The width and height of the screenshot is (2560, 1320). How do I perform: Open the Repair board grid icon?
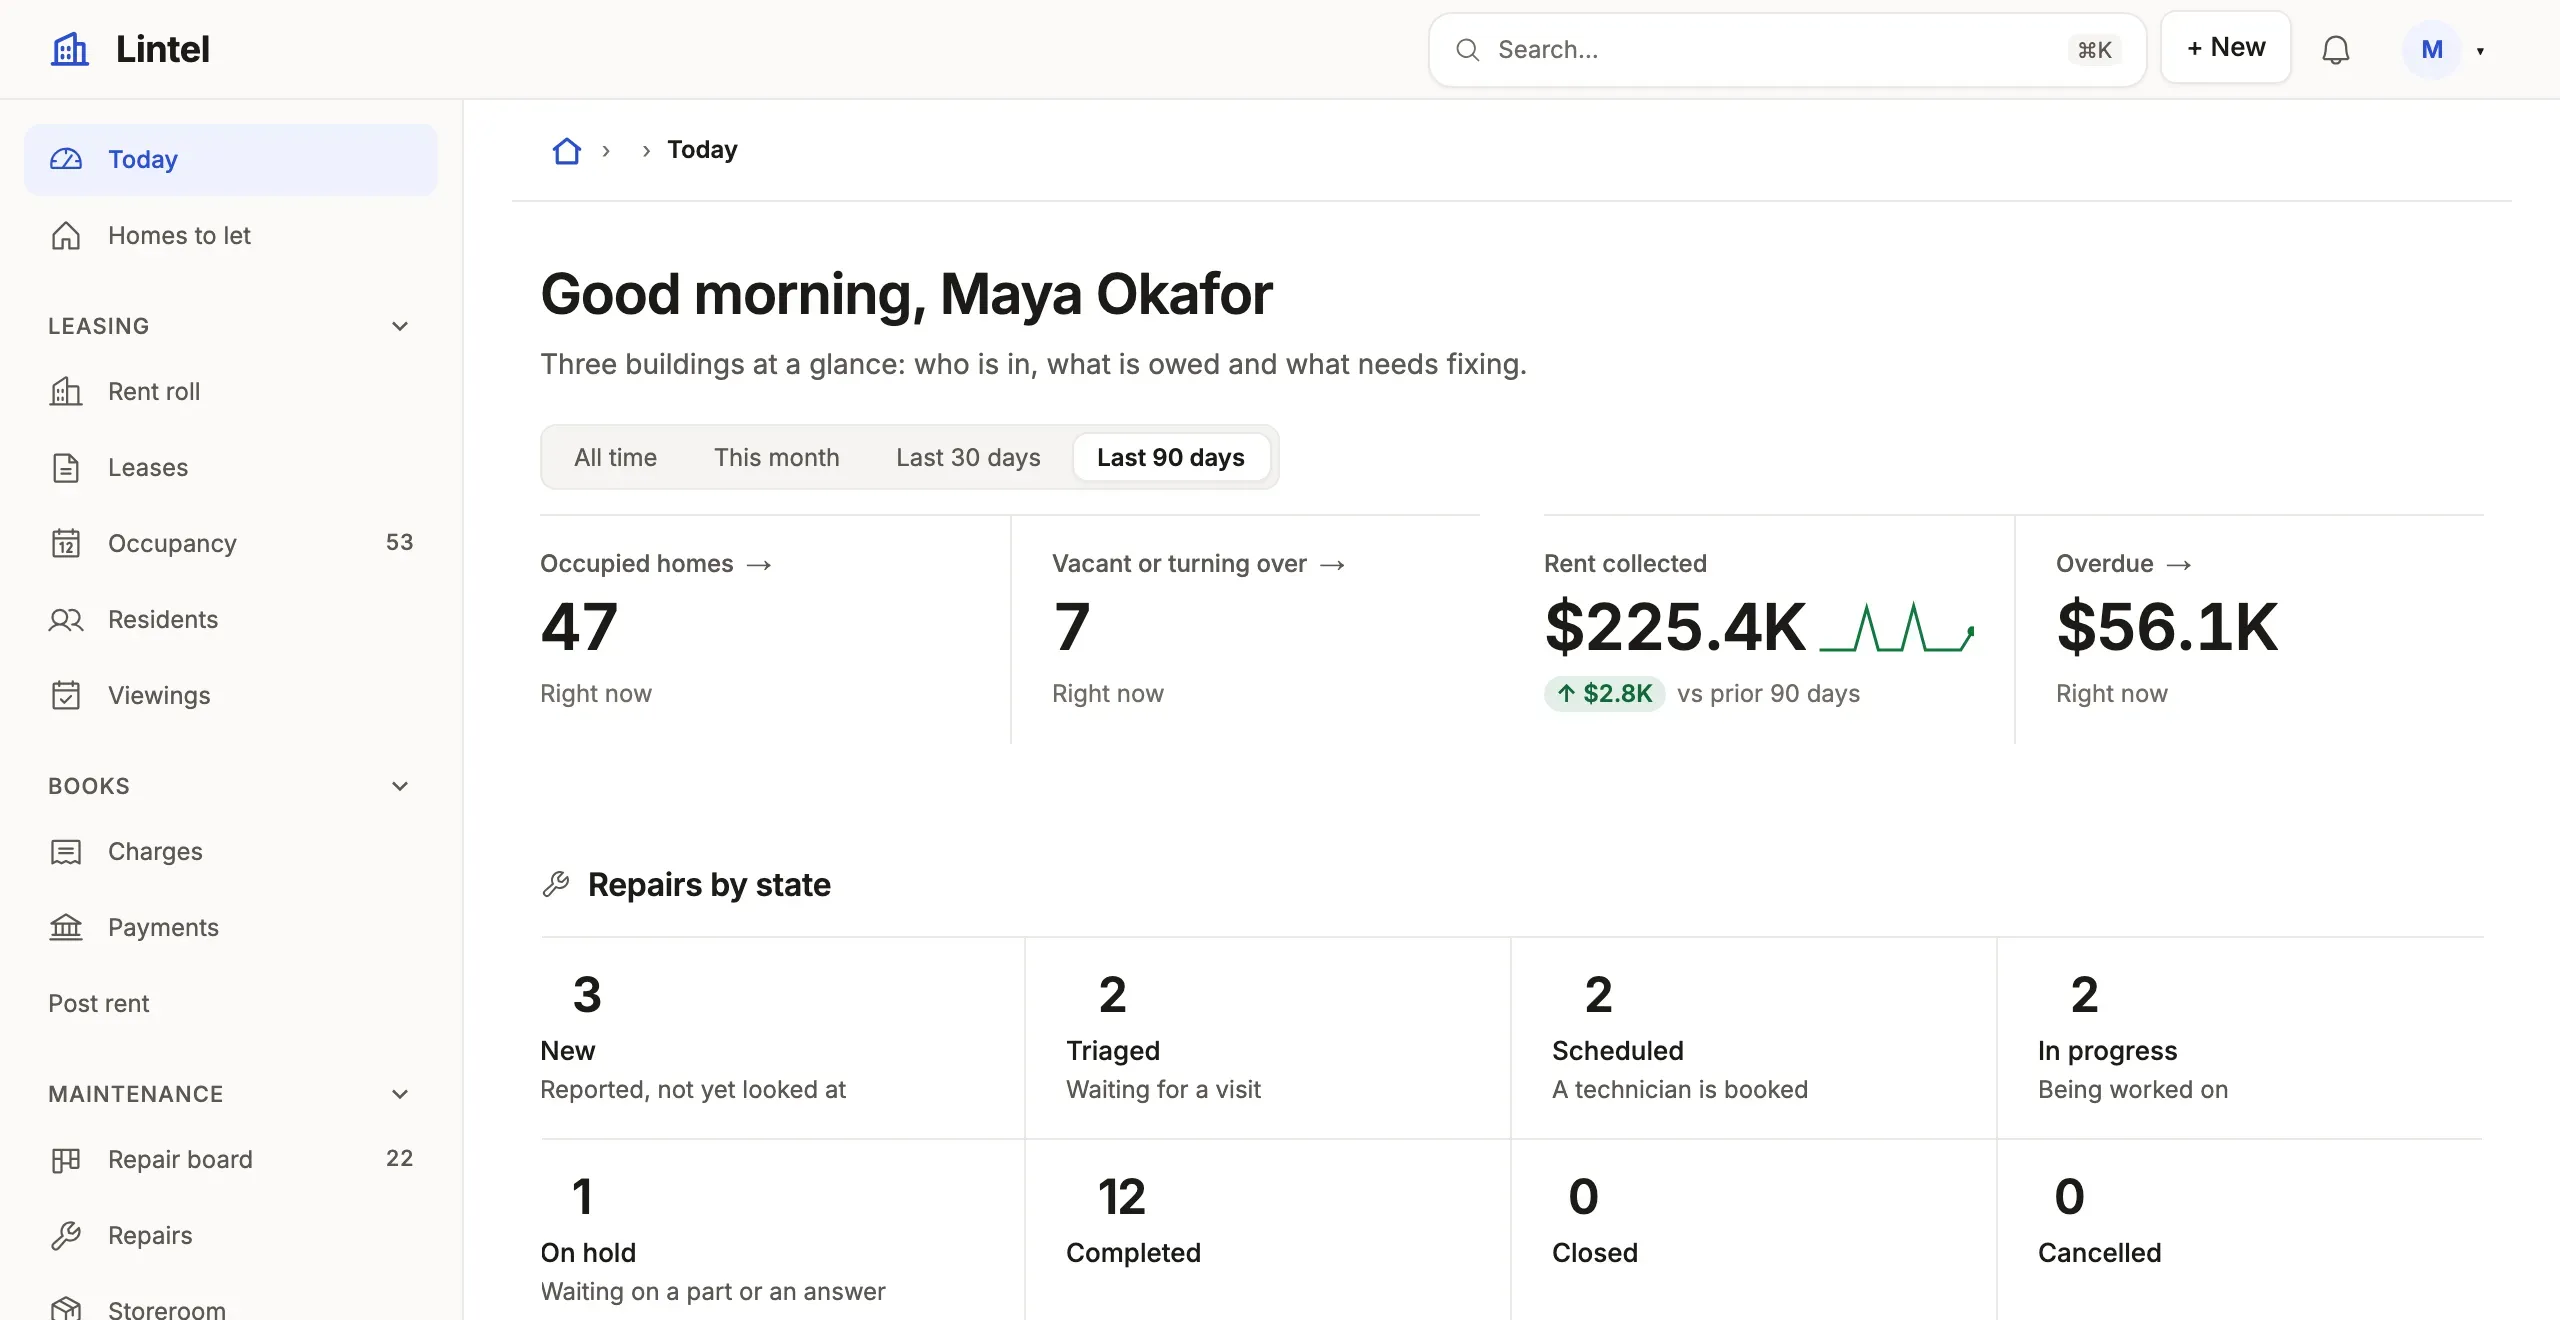(66, 1159)
